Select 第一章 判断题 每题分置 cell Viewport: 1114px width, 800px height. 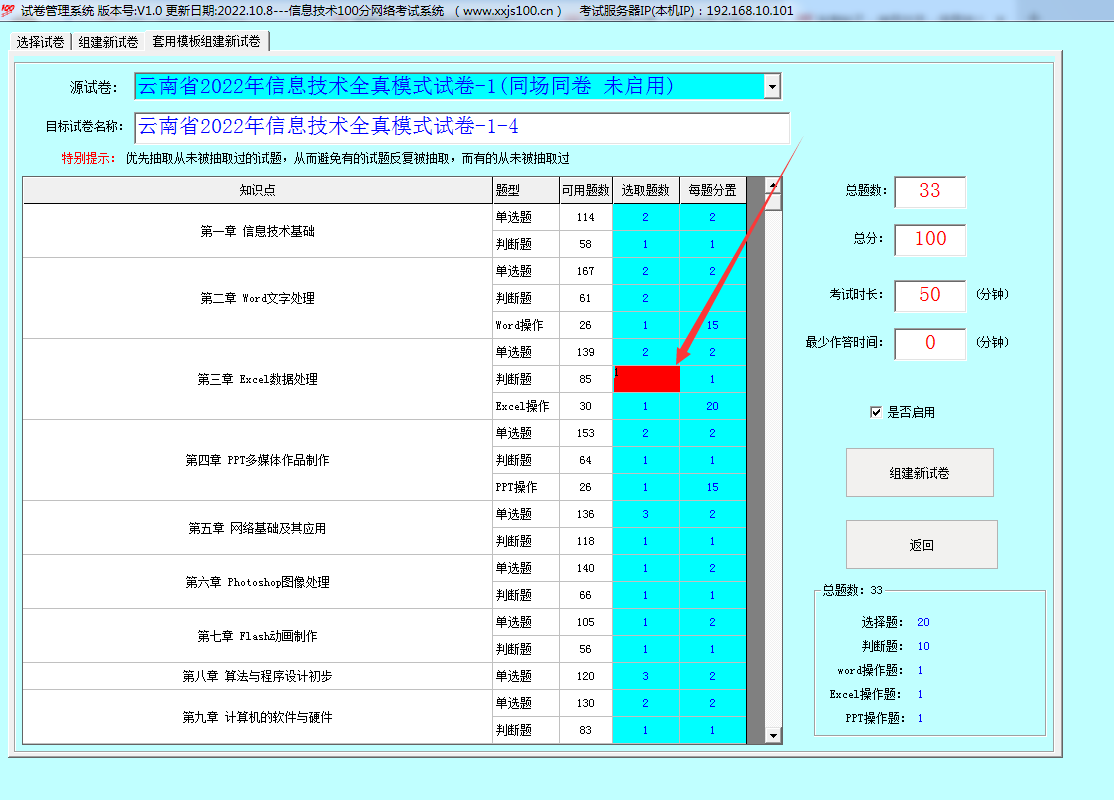tap(713, 244)
